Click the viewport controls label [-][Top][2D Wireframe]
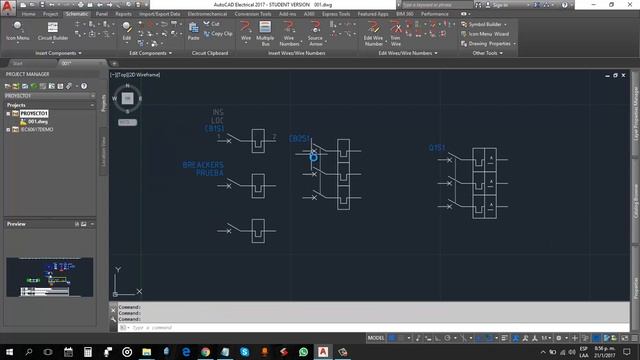The image size is (640, 360). [135, 75]
